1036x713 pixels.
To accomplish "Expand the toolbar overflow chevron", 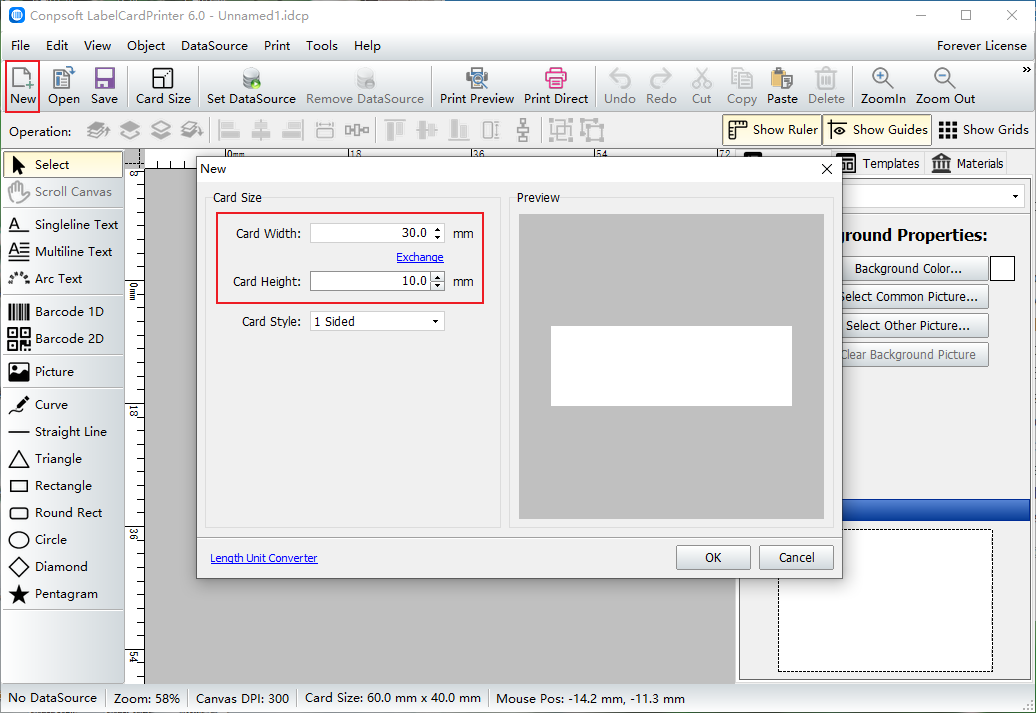I will 1026,69.
